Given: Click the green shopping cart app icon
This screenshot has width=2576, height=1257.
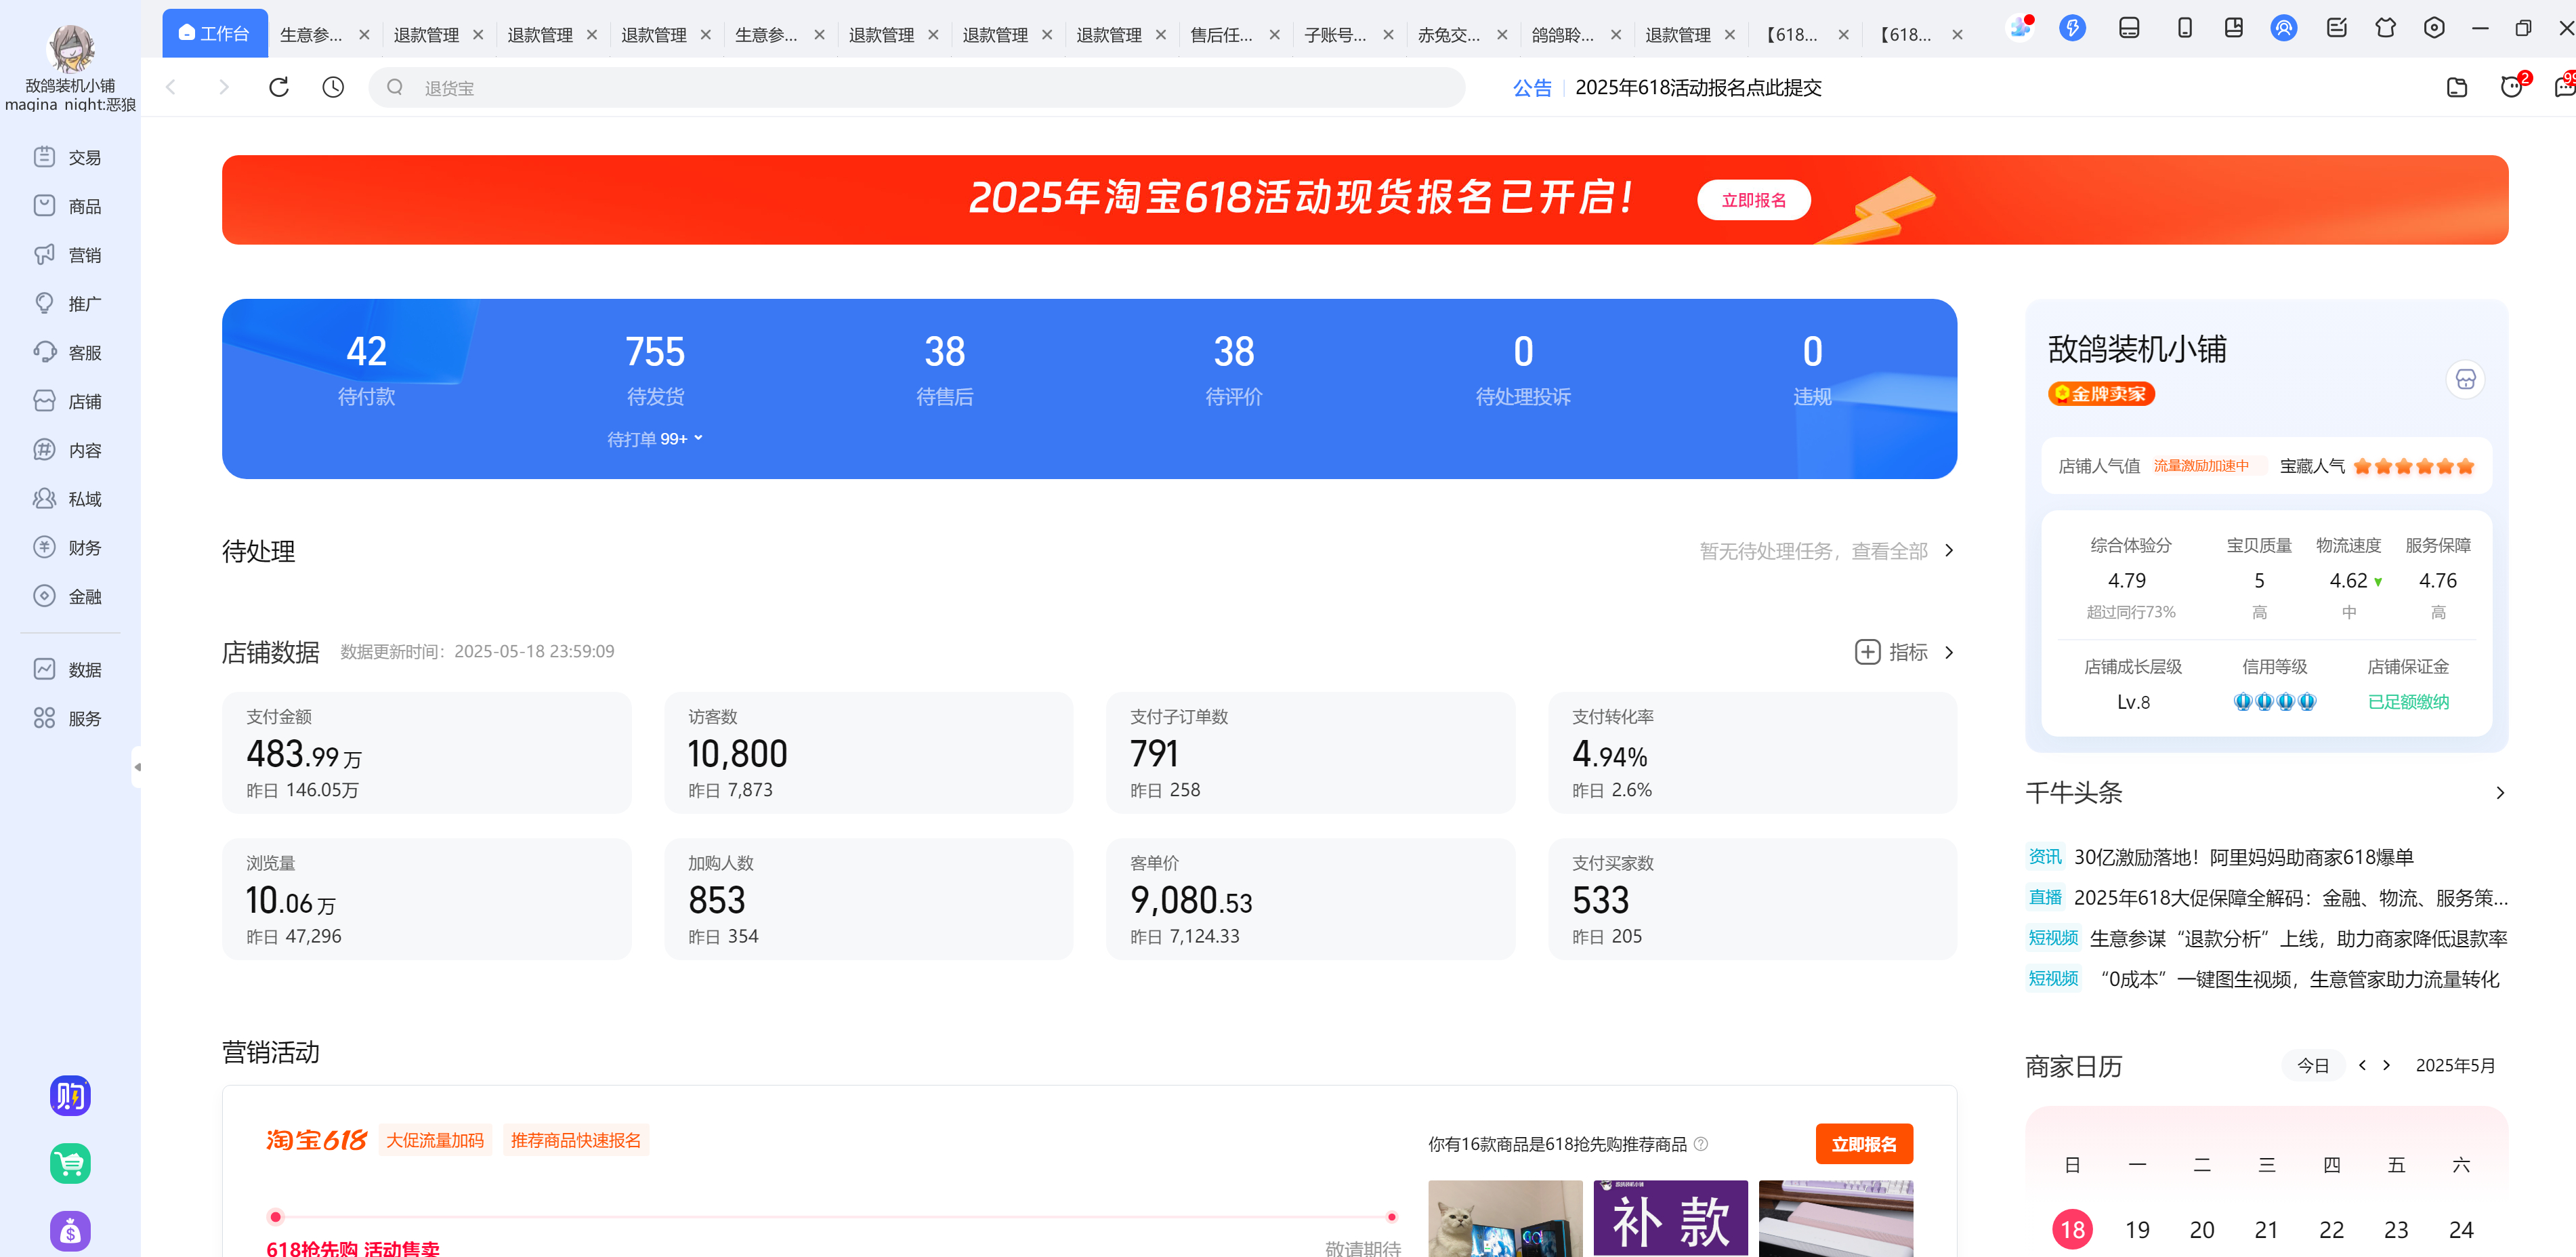Looking at the screenshot, I should coord(70,1164).
